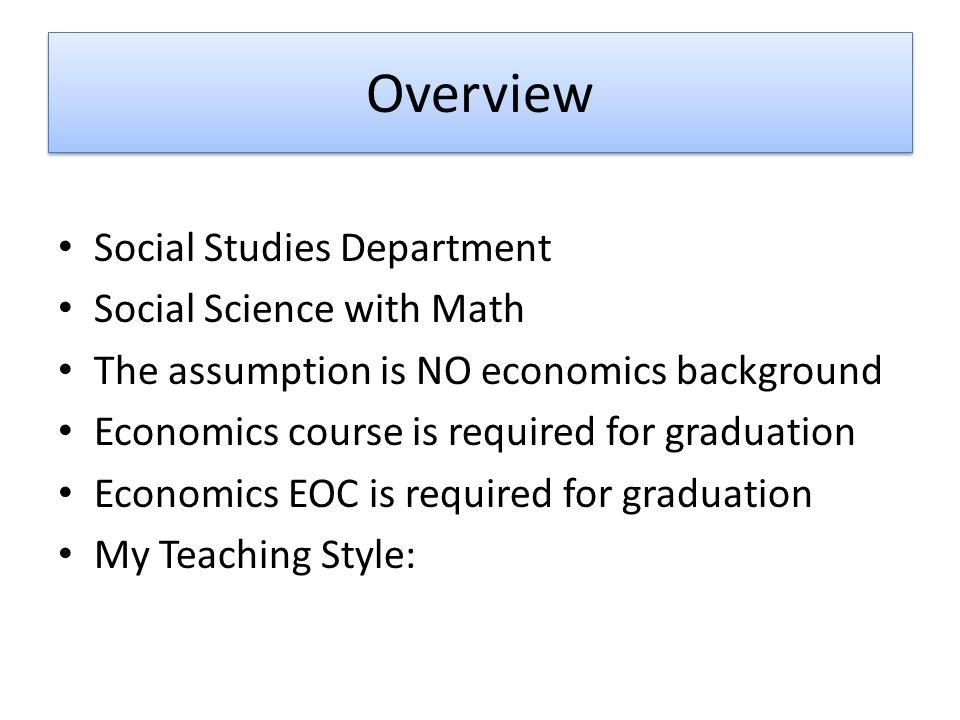
Task: Click the bullet dot before Social Studies Department
Action: point(66,247)
